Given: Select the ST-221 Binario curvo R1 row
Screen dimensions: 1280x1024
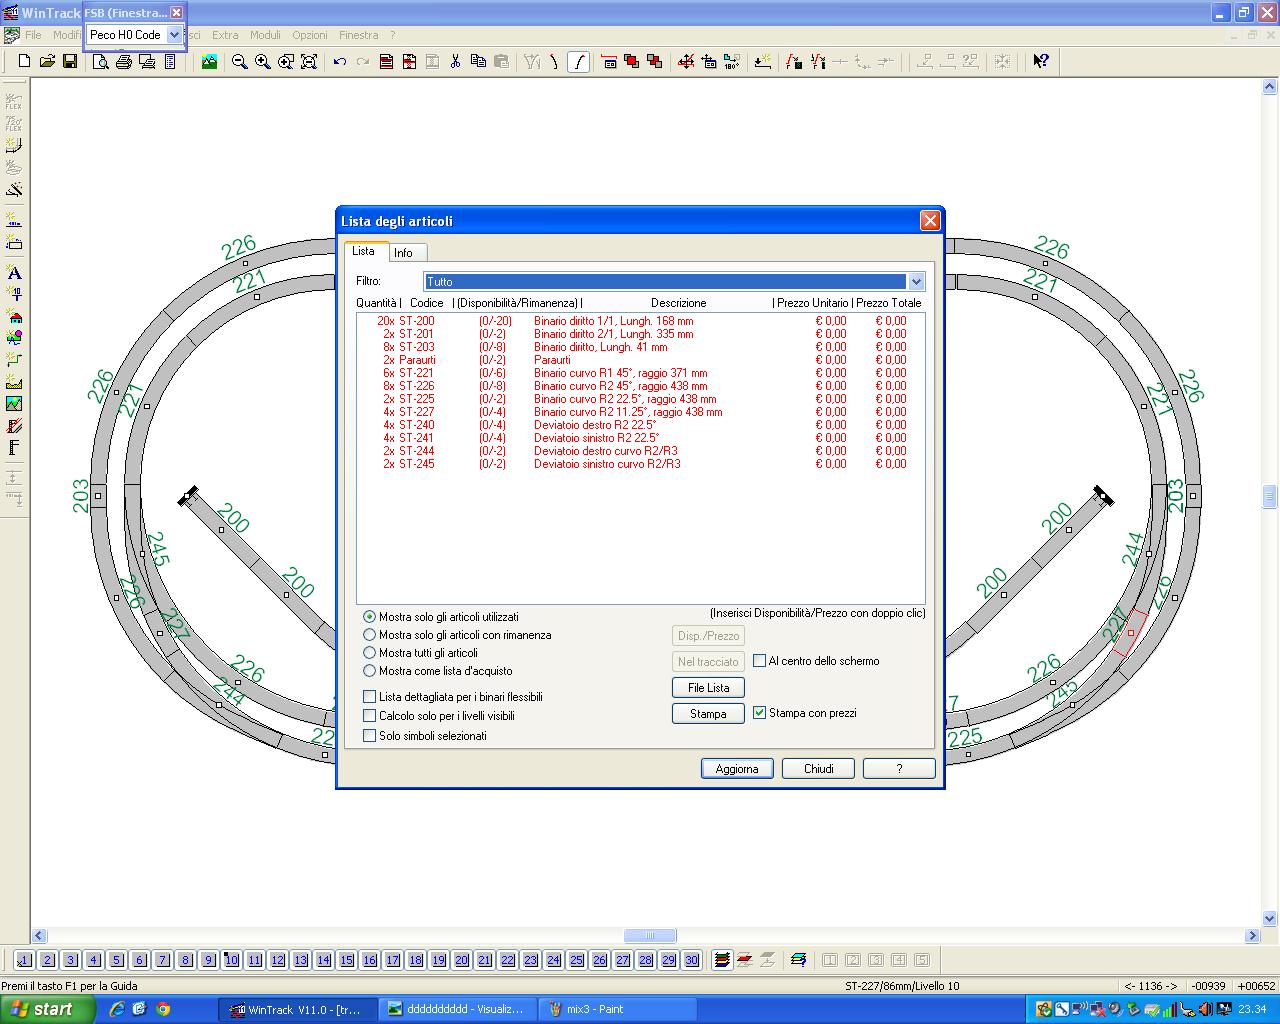Looking at the screenshot, I should (641, 373).
